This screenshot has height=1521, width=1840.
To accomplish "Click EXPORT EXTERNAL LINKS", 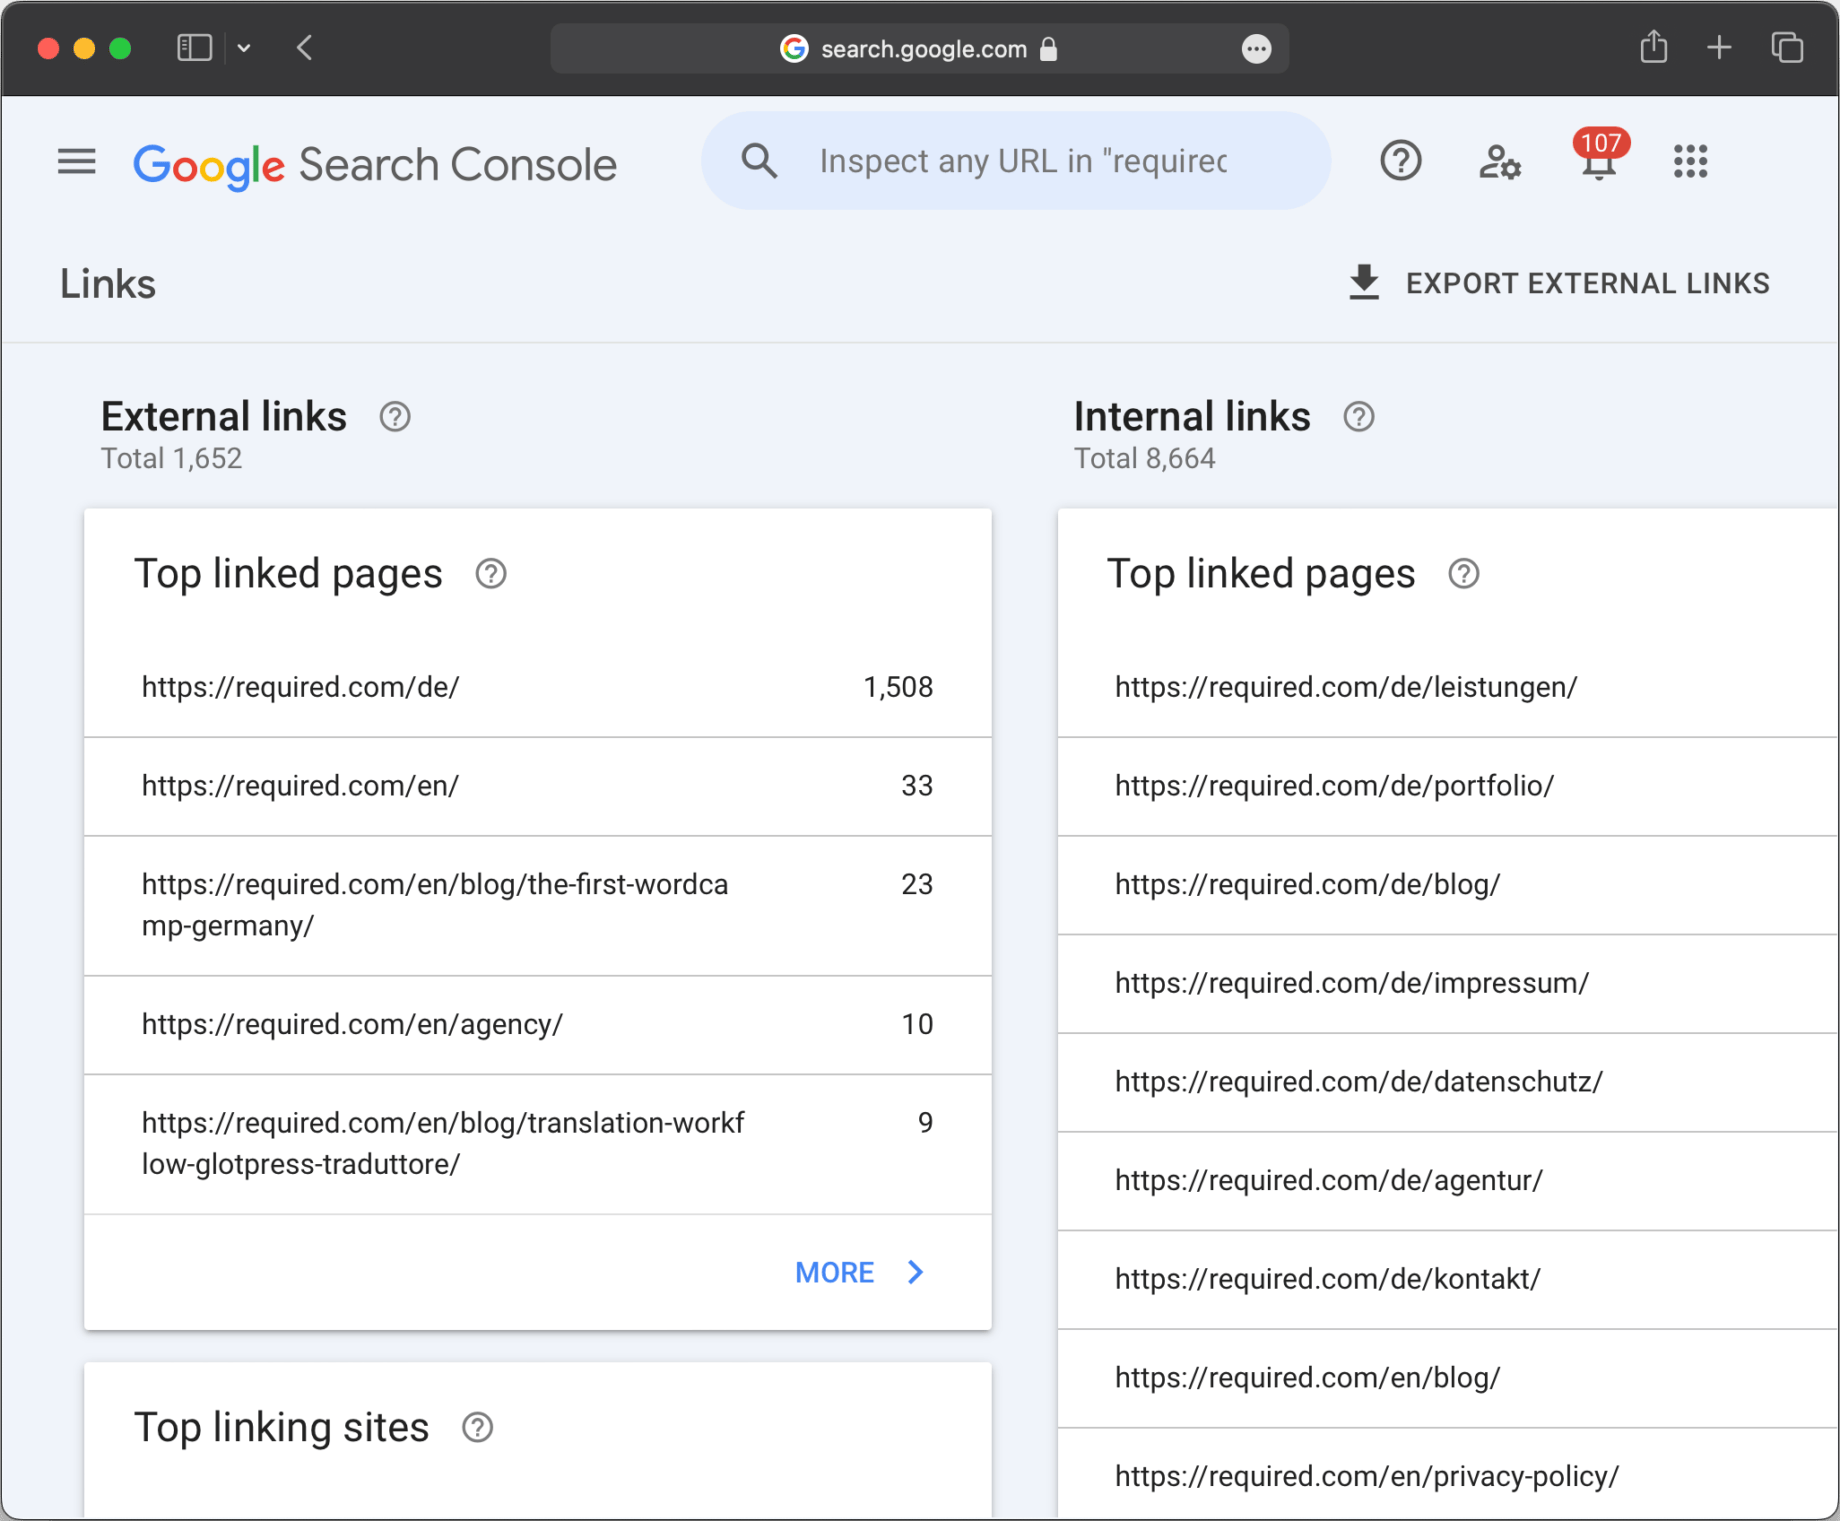I will point(1587,283).
